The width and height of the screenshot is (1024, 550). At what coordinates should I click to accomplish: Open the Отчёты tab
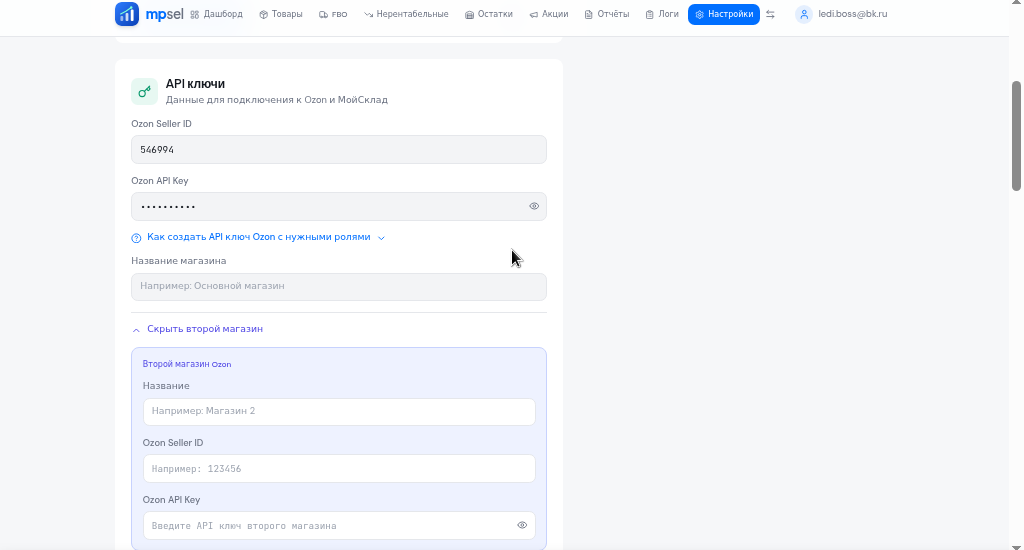click(x=607, y=14)
